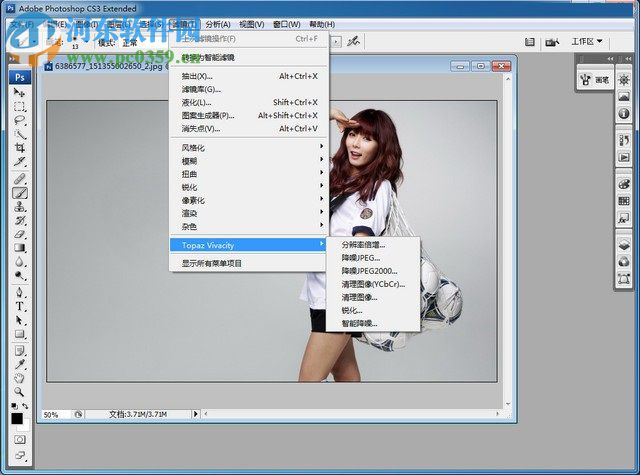Expand the Pixelate (像素化) submenu
This screenshot has height=475, width=640.
pyautogui.click(x=249, y=200)
